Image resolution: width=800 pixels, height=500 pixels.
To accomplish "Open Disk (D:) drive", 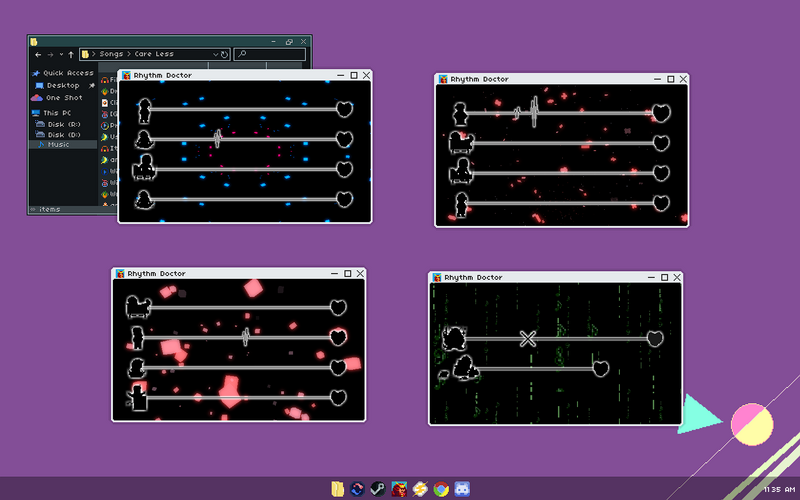I will click(x=58, y=135).
